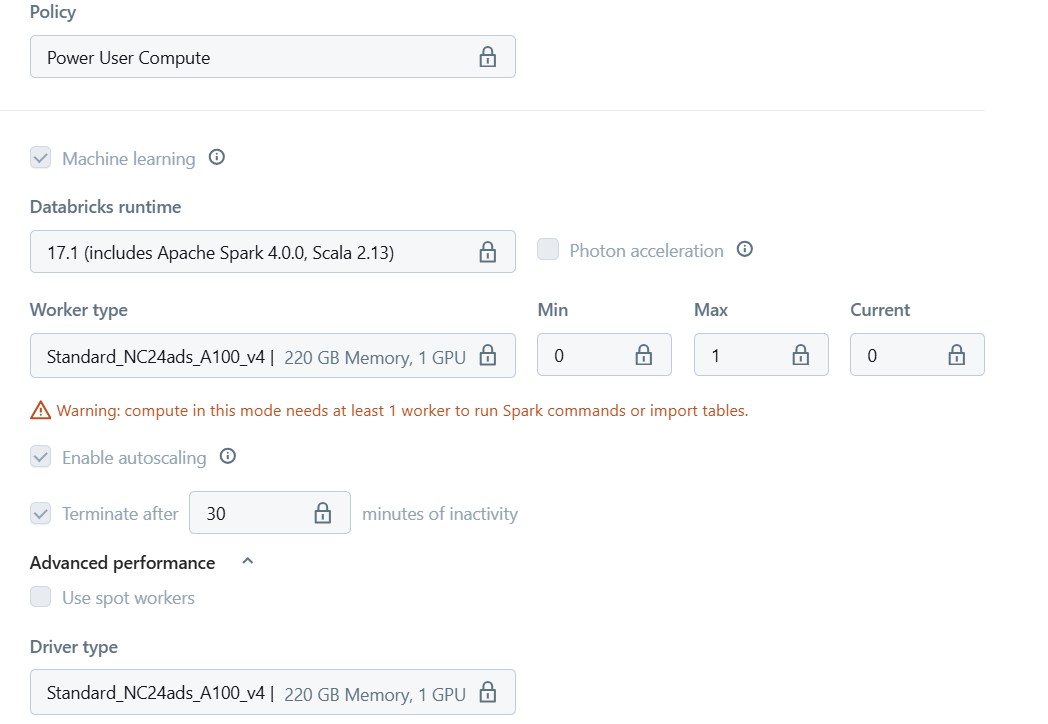Click lock icon in Driver type field
Screen dimensions: 1048x724
487,692
